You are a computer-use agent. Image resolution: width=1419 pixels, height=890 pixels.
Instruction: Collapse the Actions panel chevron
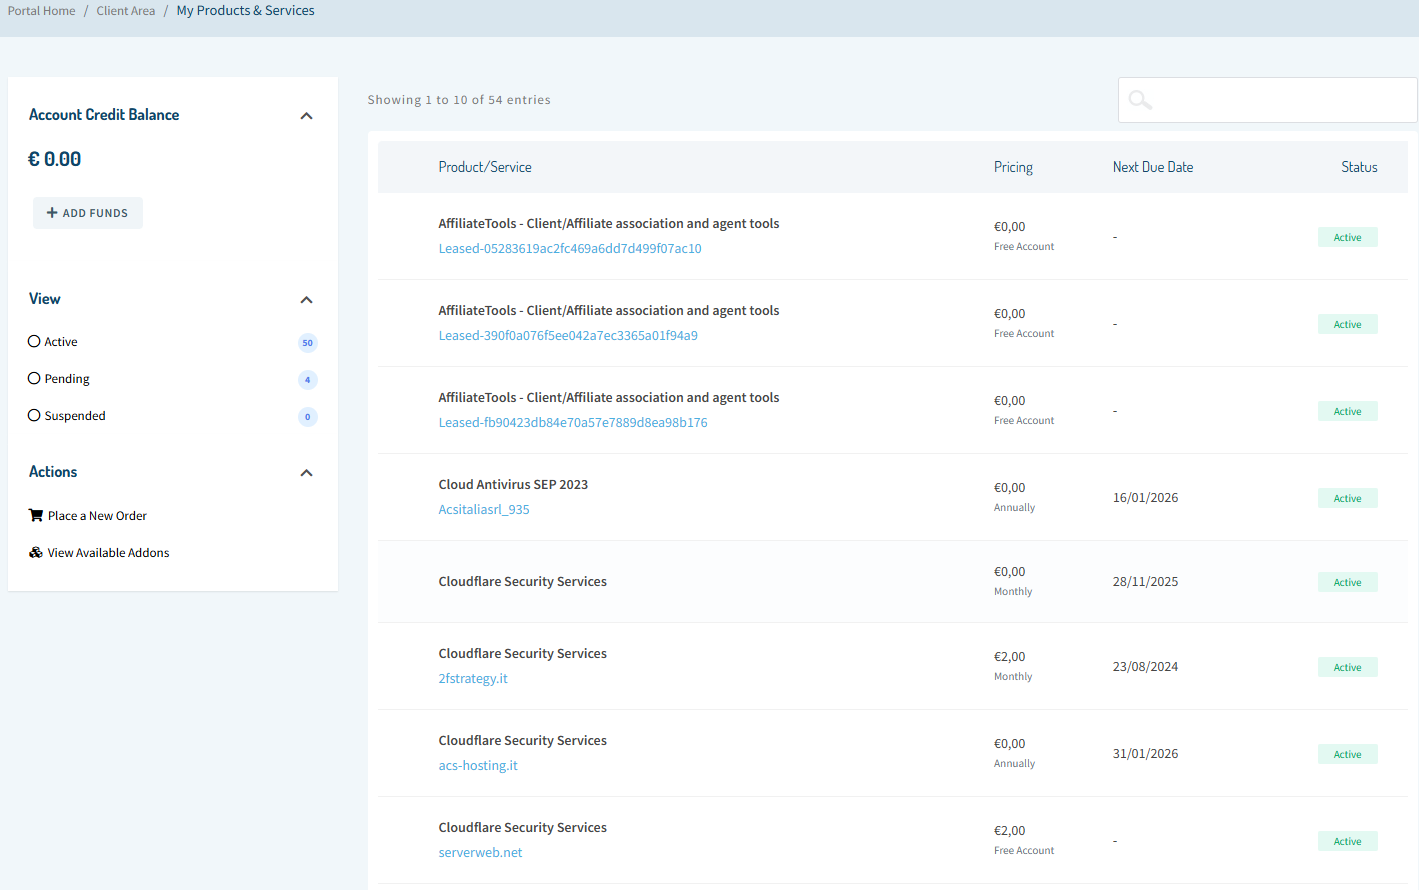tap(306, 473)
